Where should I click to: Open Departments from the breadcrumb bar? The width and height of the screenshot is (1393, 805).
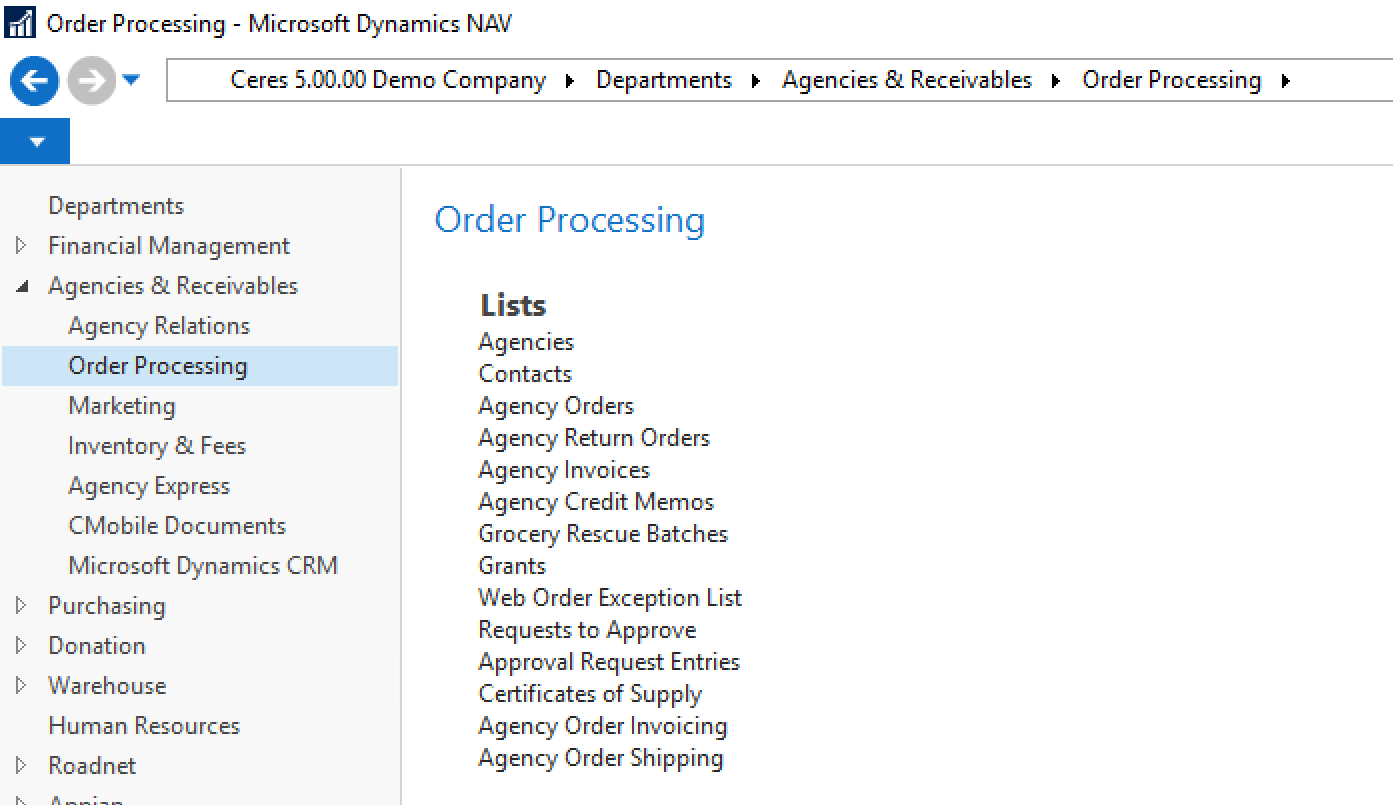pos(664,79)
